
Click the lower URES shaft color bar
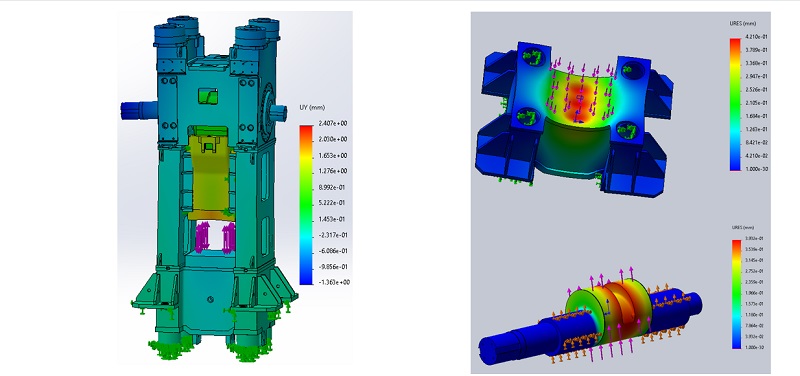[737, 294]
